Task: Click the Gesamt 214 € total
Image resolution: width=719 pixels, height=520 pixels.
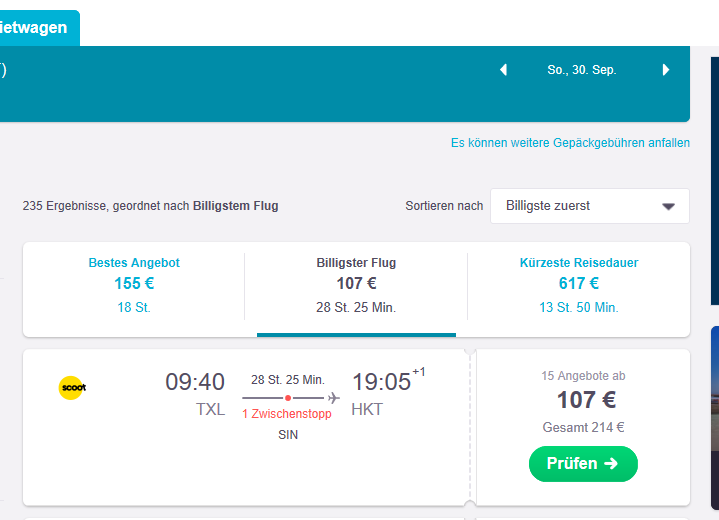Action: point(583,427)
